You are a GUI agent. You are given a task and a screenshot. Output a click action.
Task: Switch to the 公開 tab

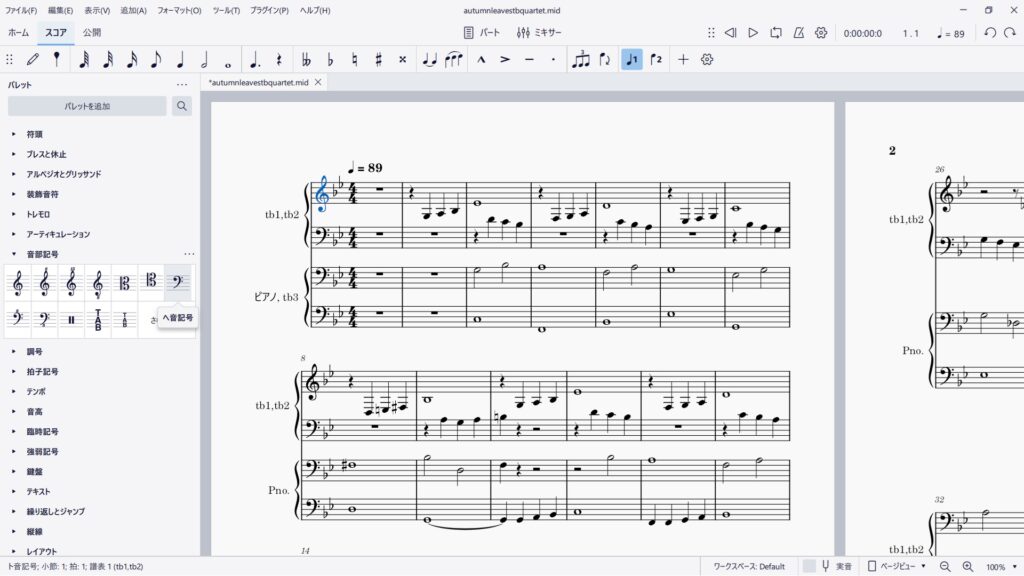coord(92,33)
